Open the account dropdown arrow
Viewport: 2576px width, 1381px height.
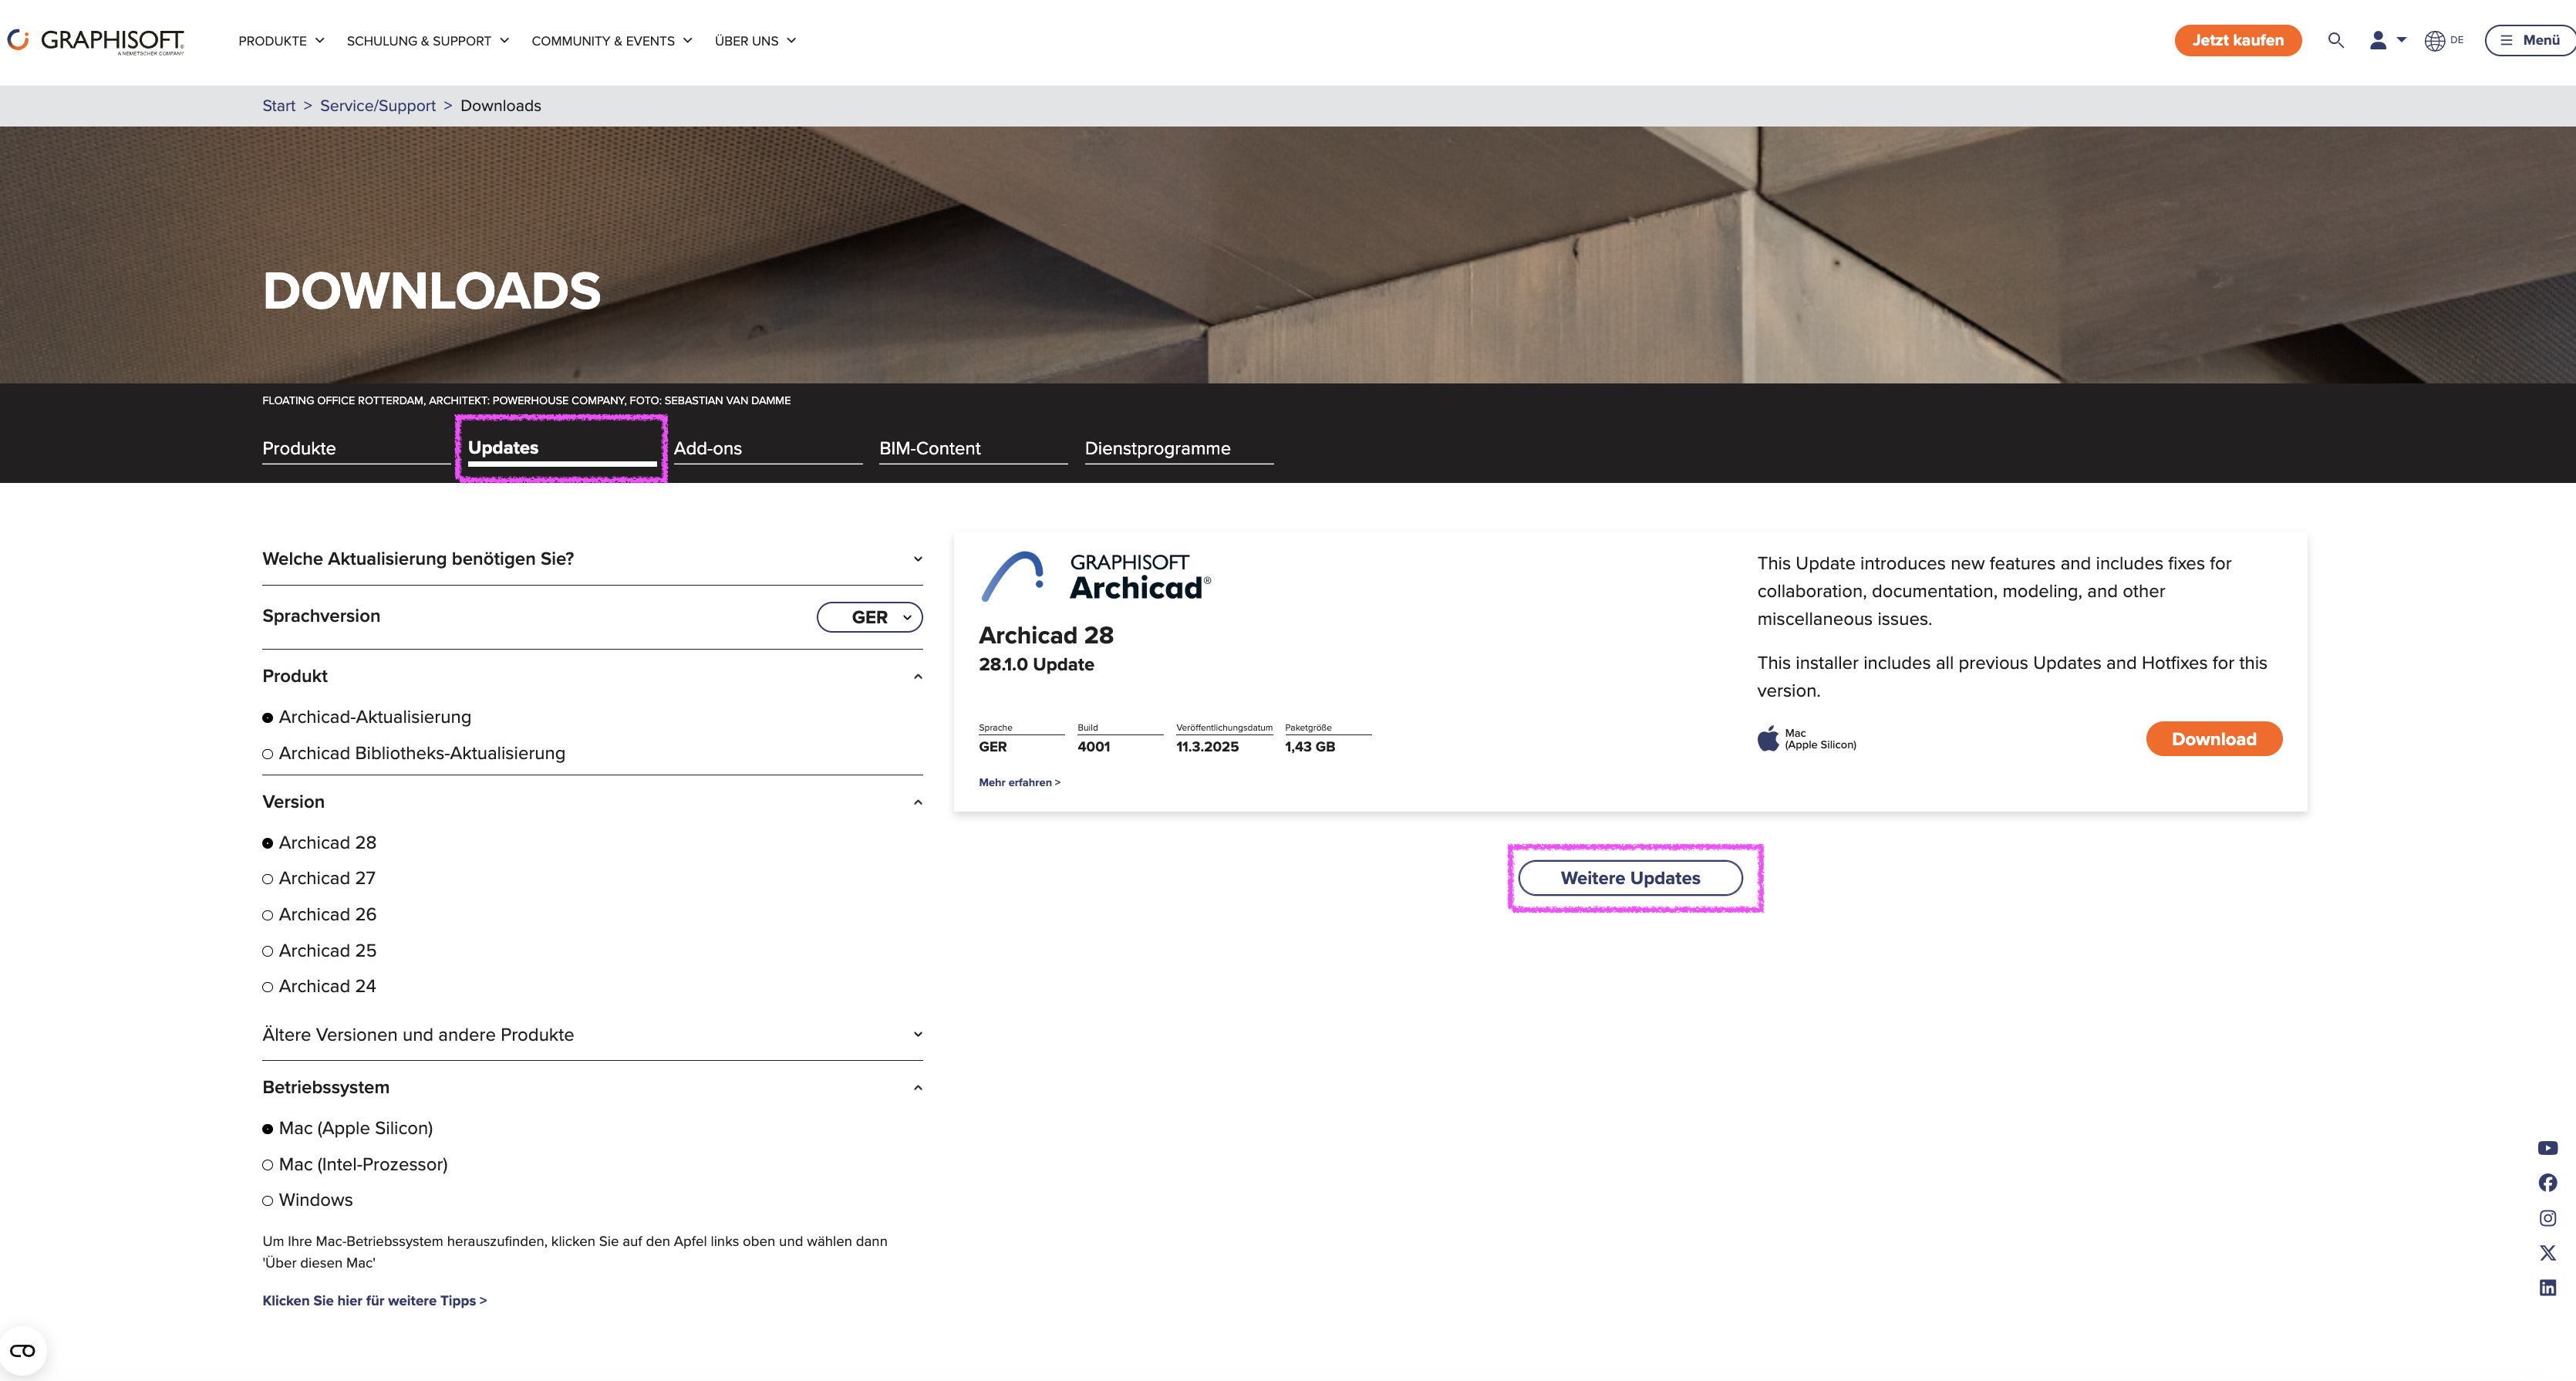click(x=2401, y=40)
